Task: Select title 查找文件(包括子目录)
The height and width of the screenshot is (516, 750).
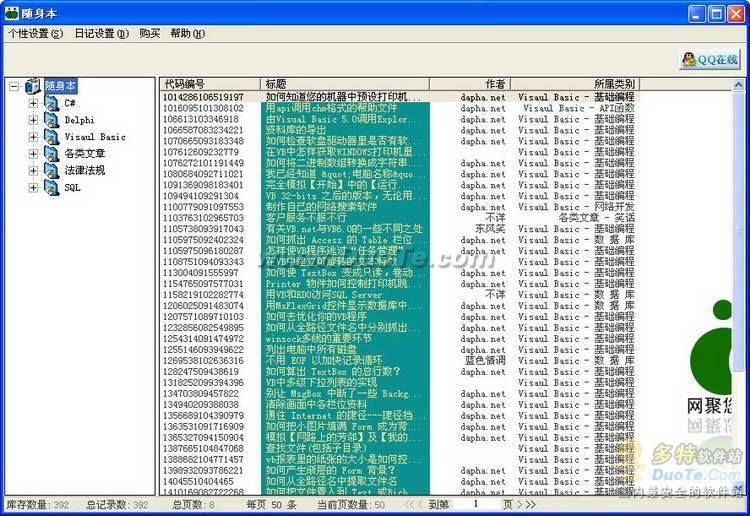Action: (x=316, y=449)
